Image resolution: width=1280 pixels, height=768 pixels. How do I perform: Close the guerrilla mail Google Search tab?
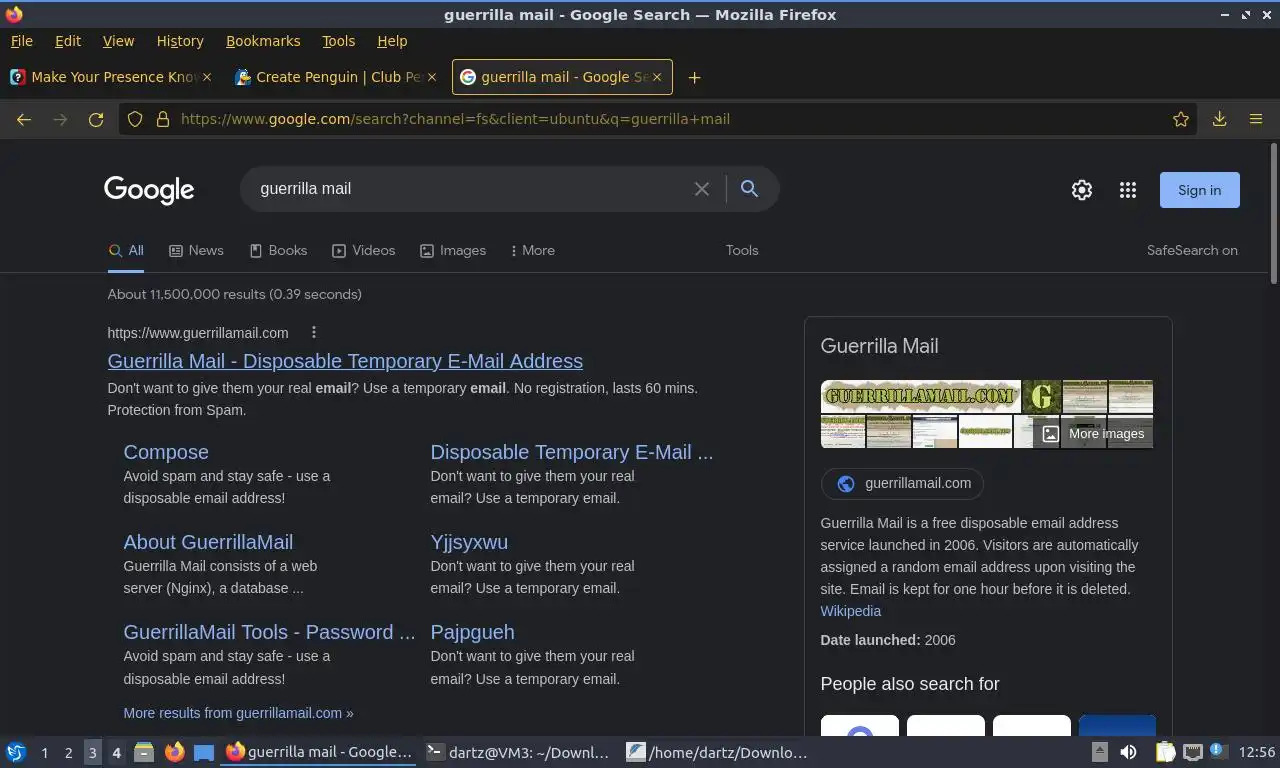coord(656,77)
